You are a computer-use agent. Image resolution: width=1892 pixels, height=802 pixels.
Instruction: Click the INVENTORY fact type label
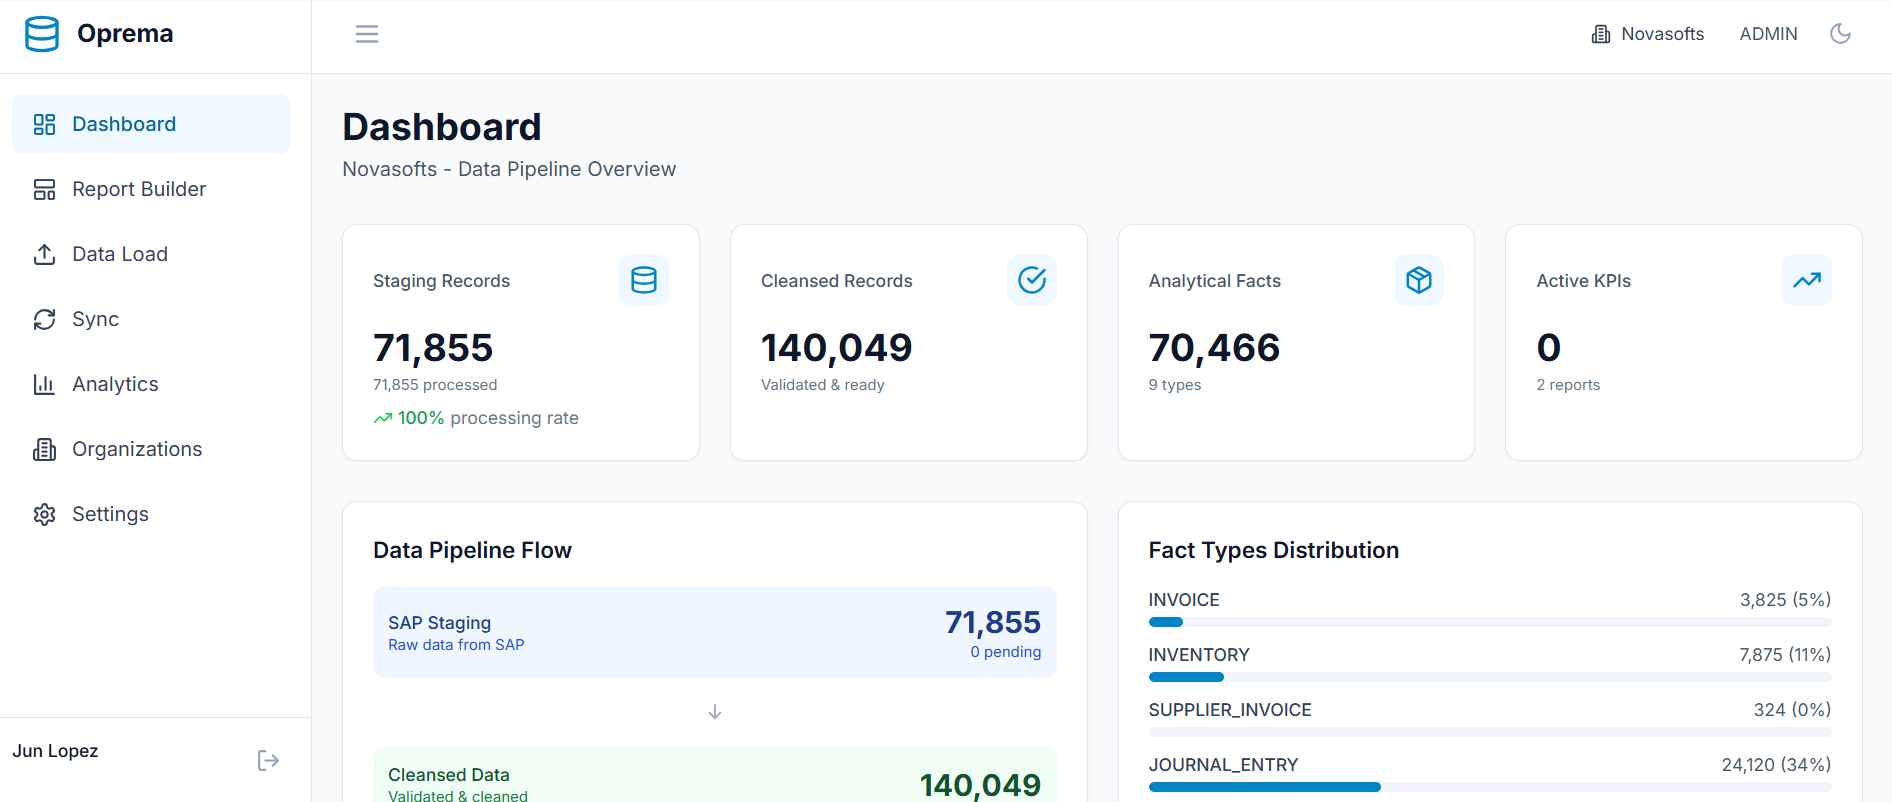point(1199,655)
